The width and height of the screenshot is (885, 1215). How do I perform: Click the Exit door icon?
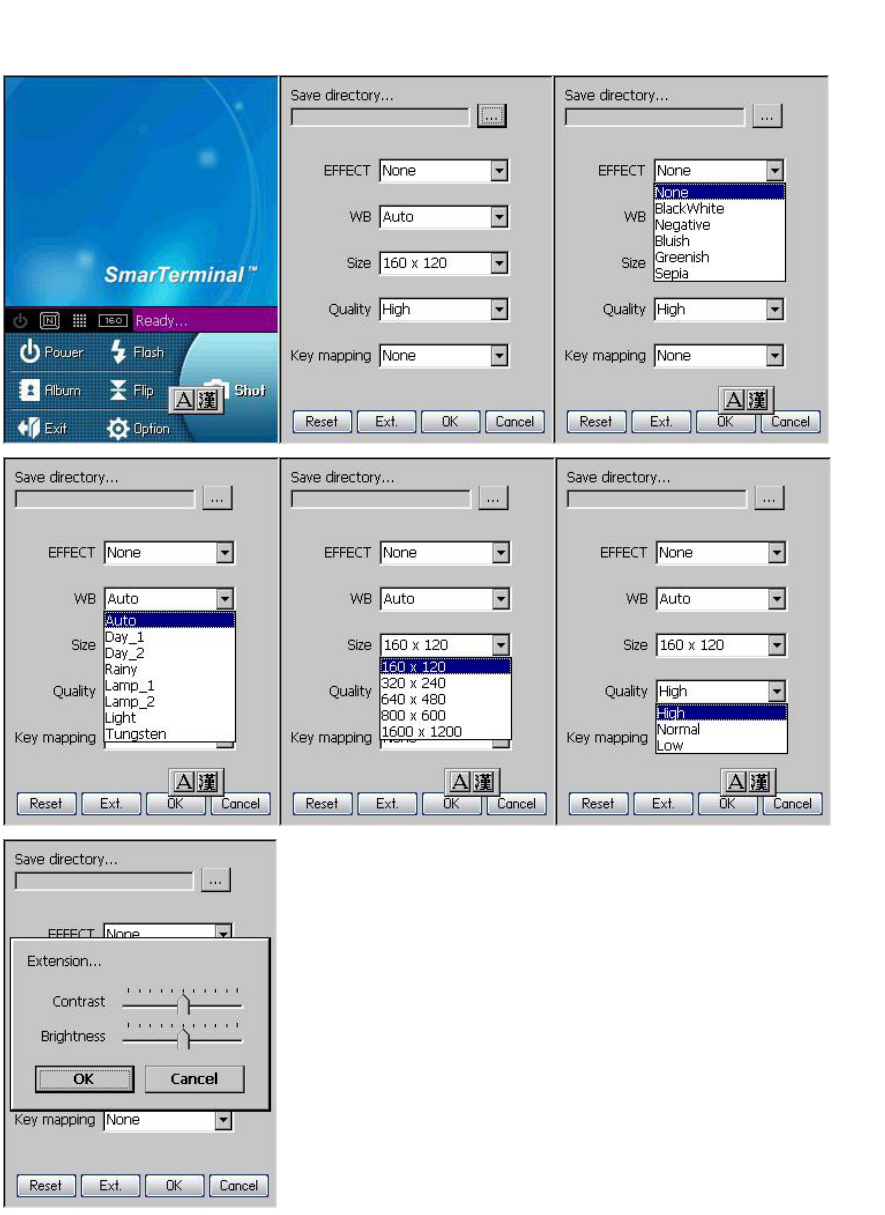pyautogui.click(x=29, y=428)
